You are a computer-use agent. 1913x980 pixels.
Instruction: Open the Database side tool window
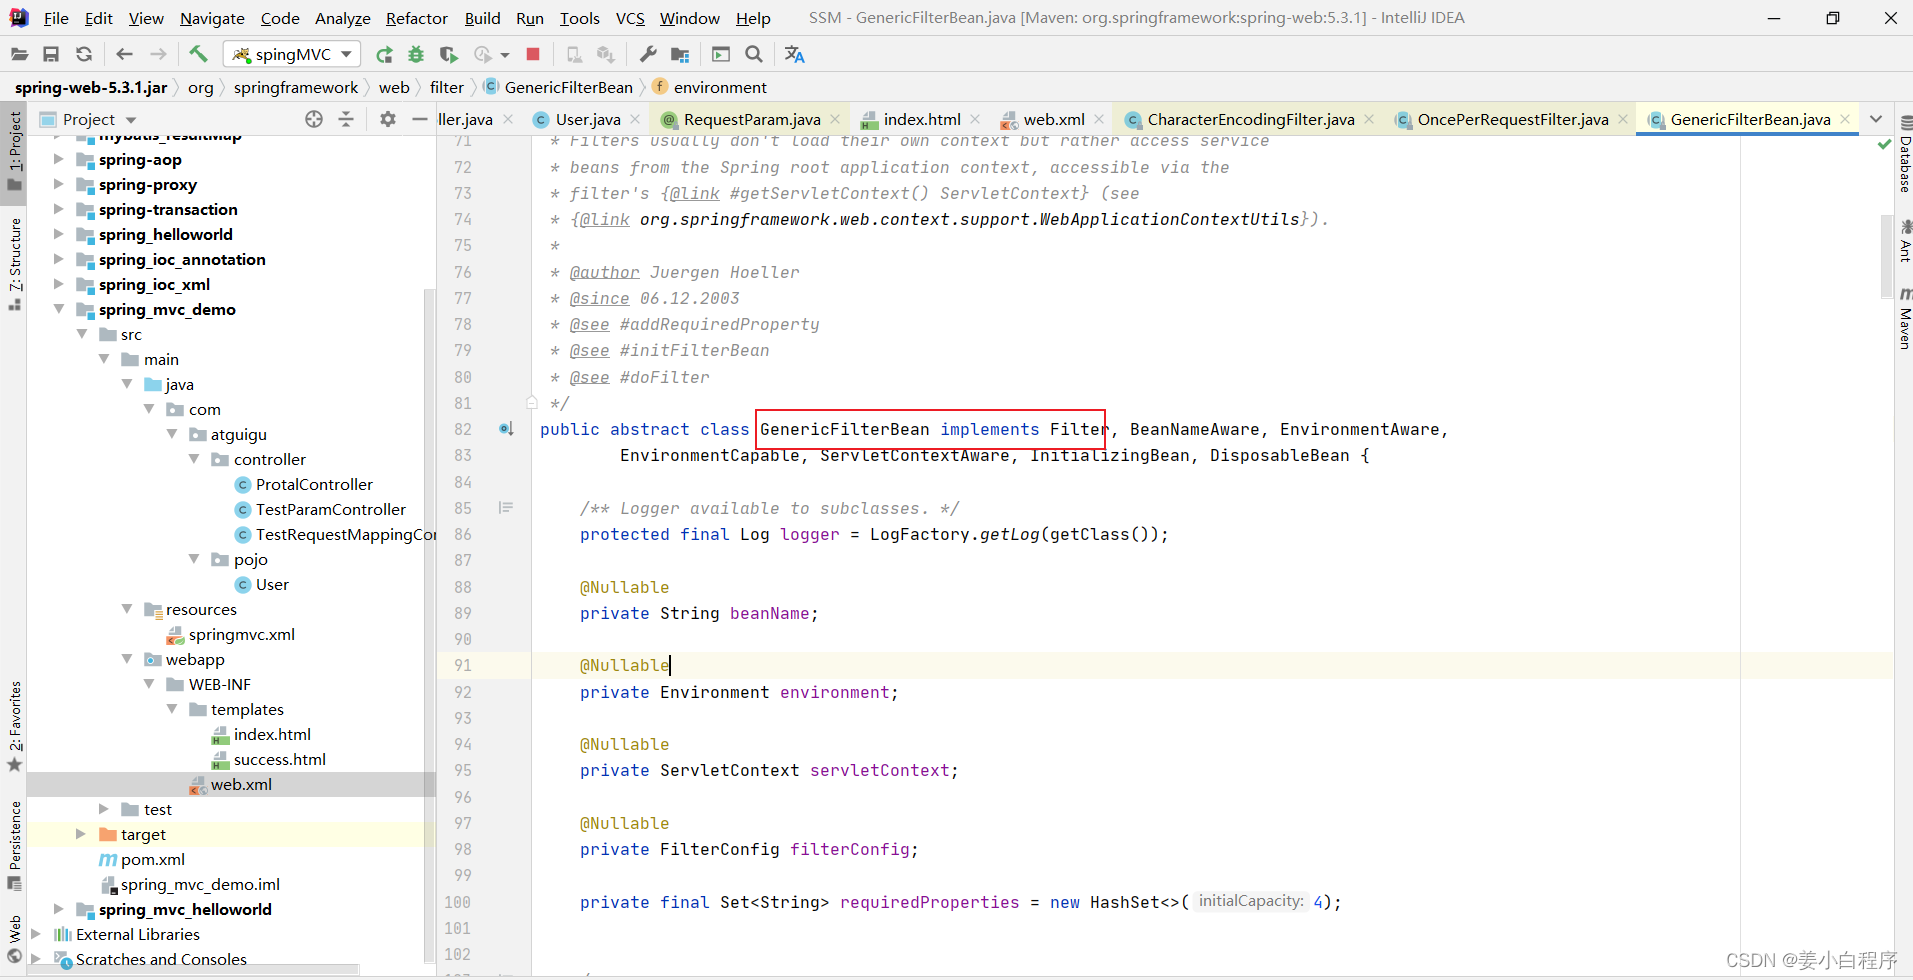1904,155
